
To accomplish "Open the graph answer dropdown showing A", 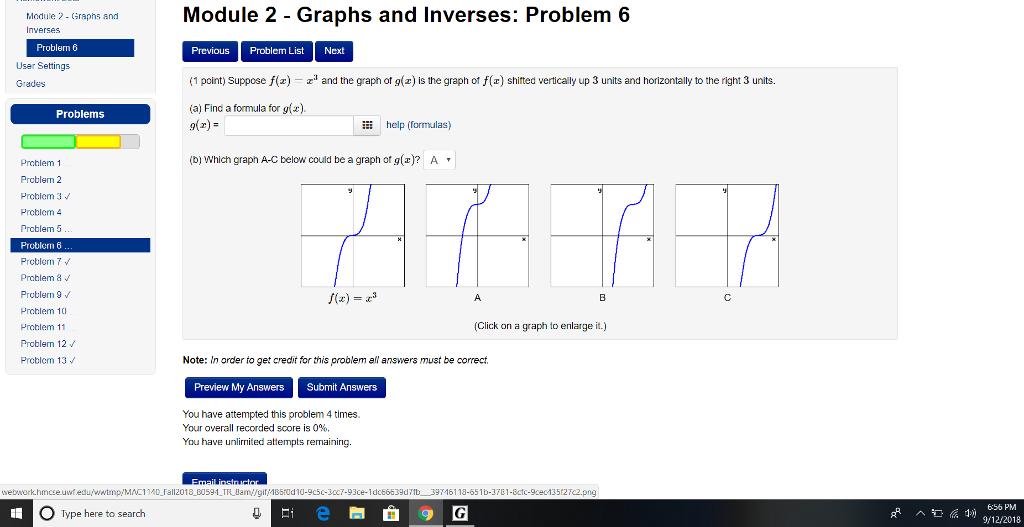I will pyautogui.click(x=440, y=160).
